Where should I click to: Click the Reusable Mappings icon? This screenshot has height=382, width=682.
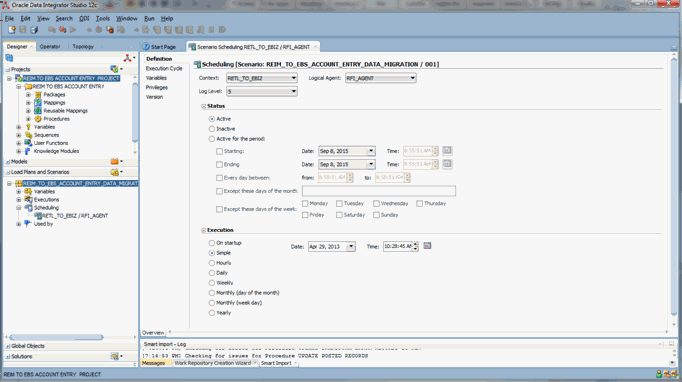click(38, 111)
